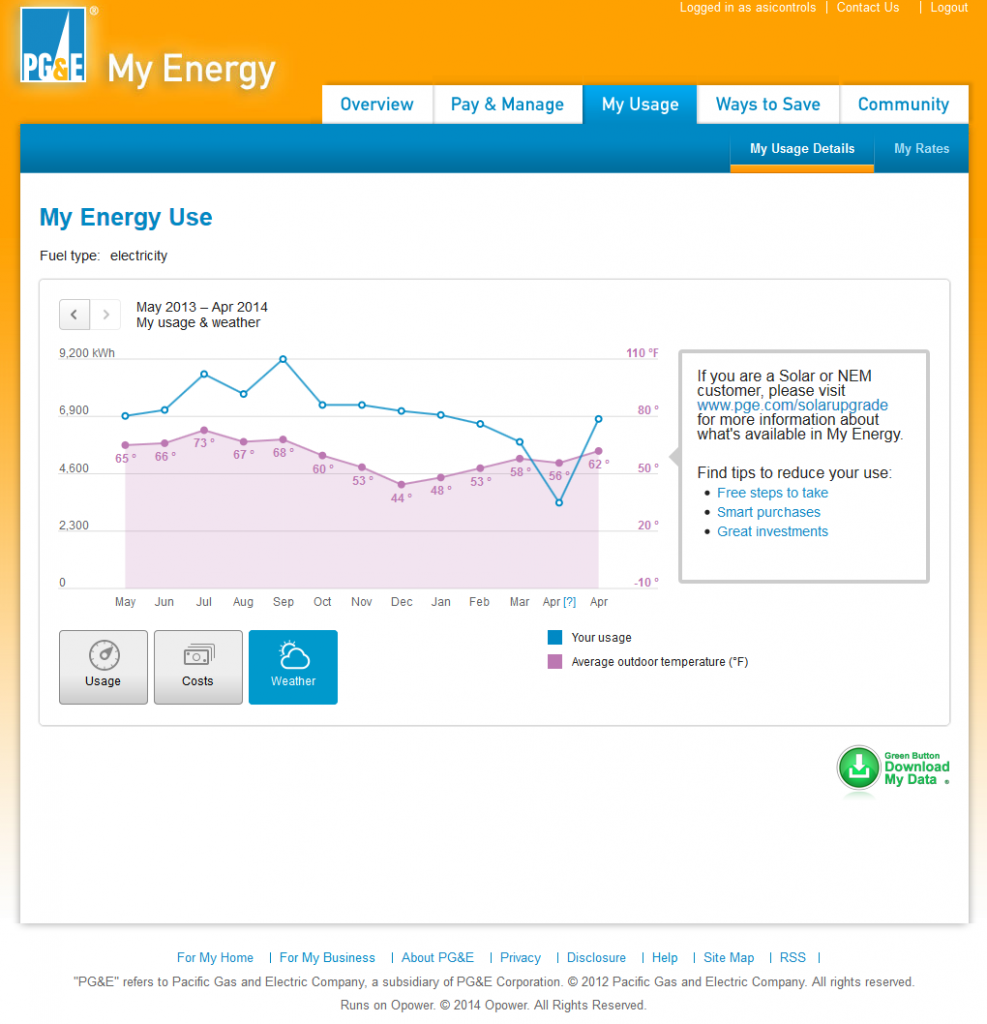Click the Apr [?] help marker

point(569,602)
